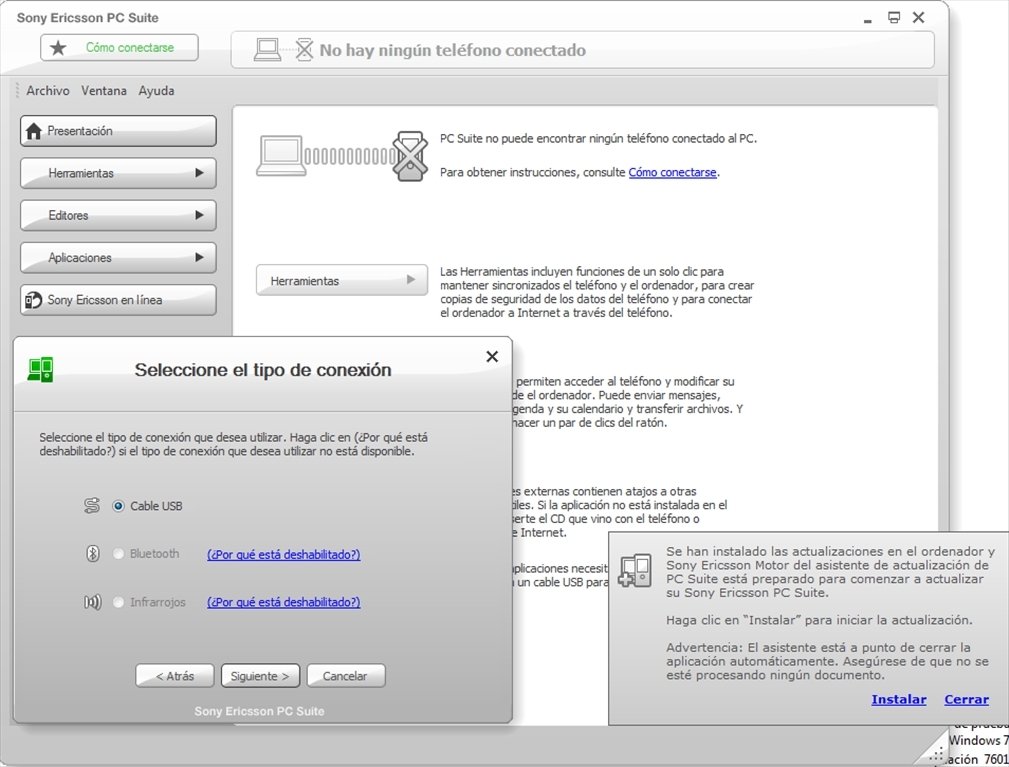Viewport: 1009px width, 767px height.
Task: Click the Infrarrojos infrared icon
Action: (x=93, y=602)
